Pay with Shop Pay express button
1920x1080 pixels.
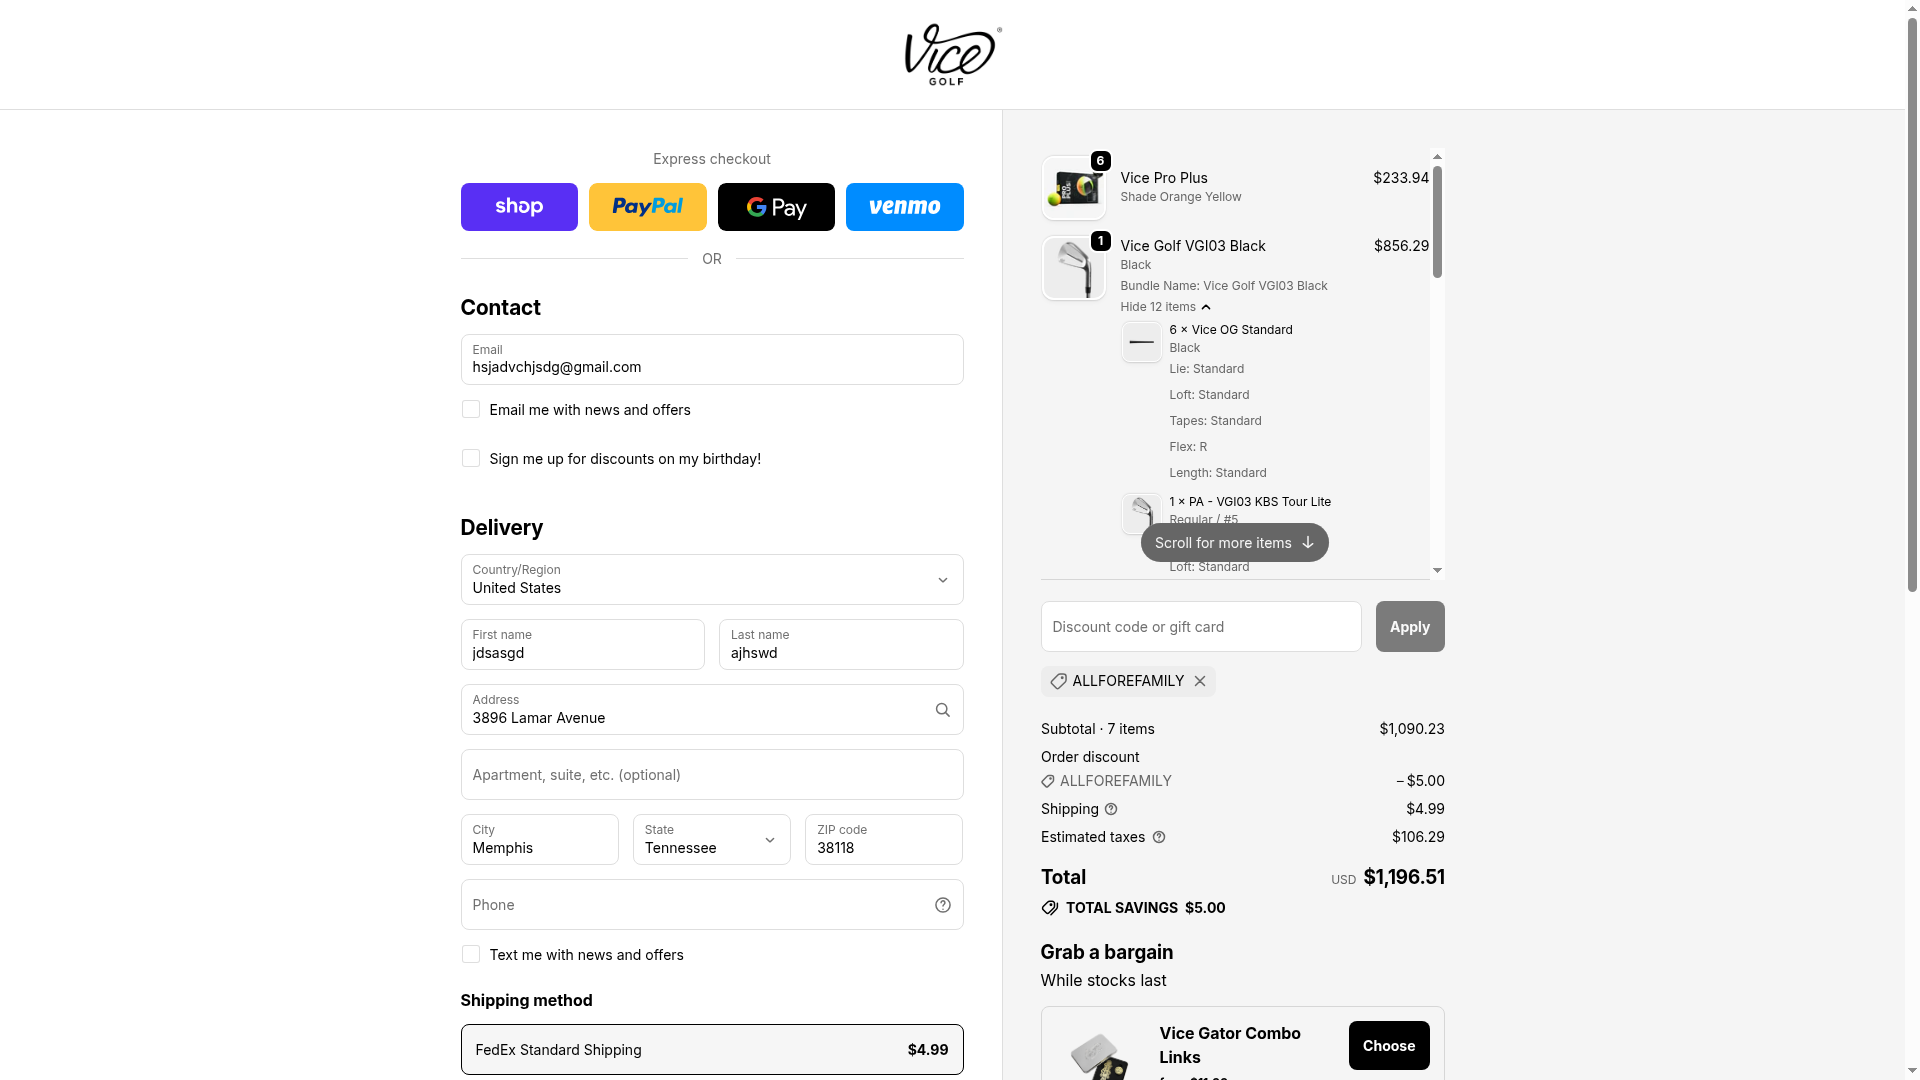pos(519,207)
